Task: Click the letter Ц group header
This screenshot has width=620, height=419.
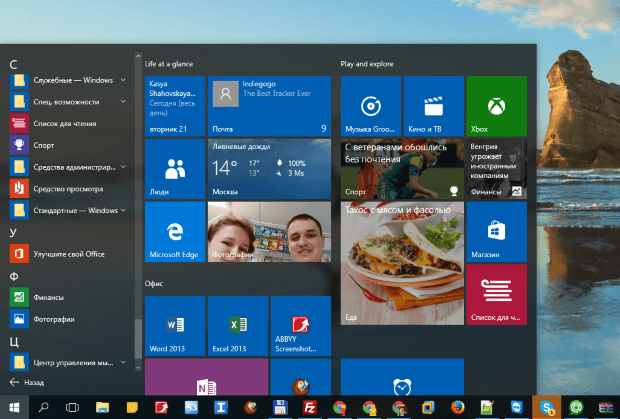Action: coord(14,342)
